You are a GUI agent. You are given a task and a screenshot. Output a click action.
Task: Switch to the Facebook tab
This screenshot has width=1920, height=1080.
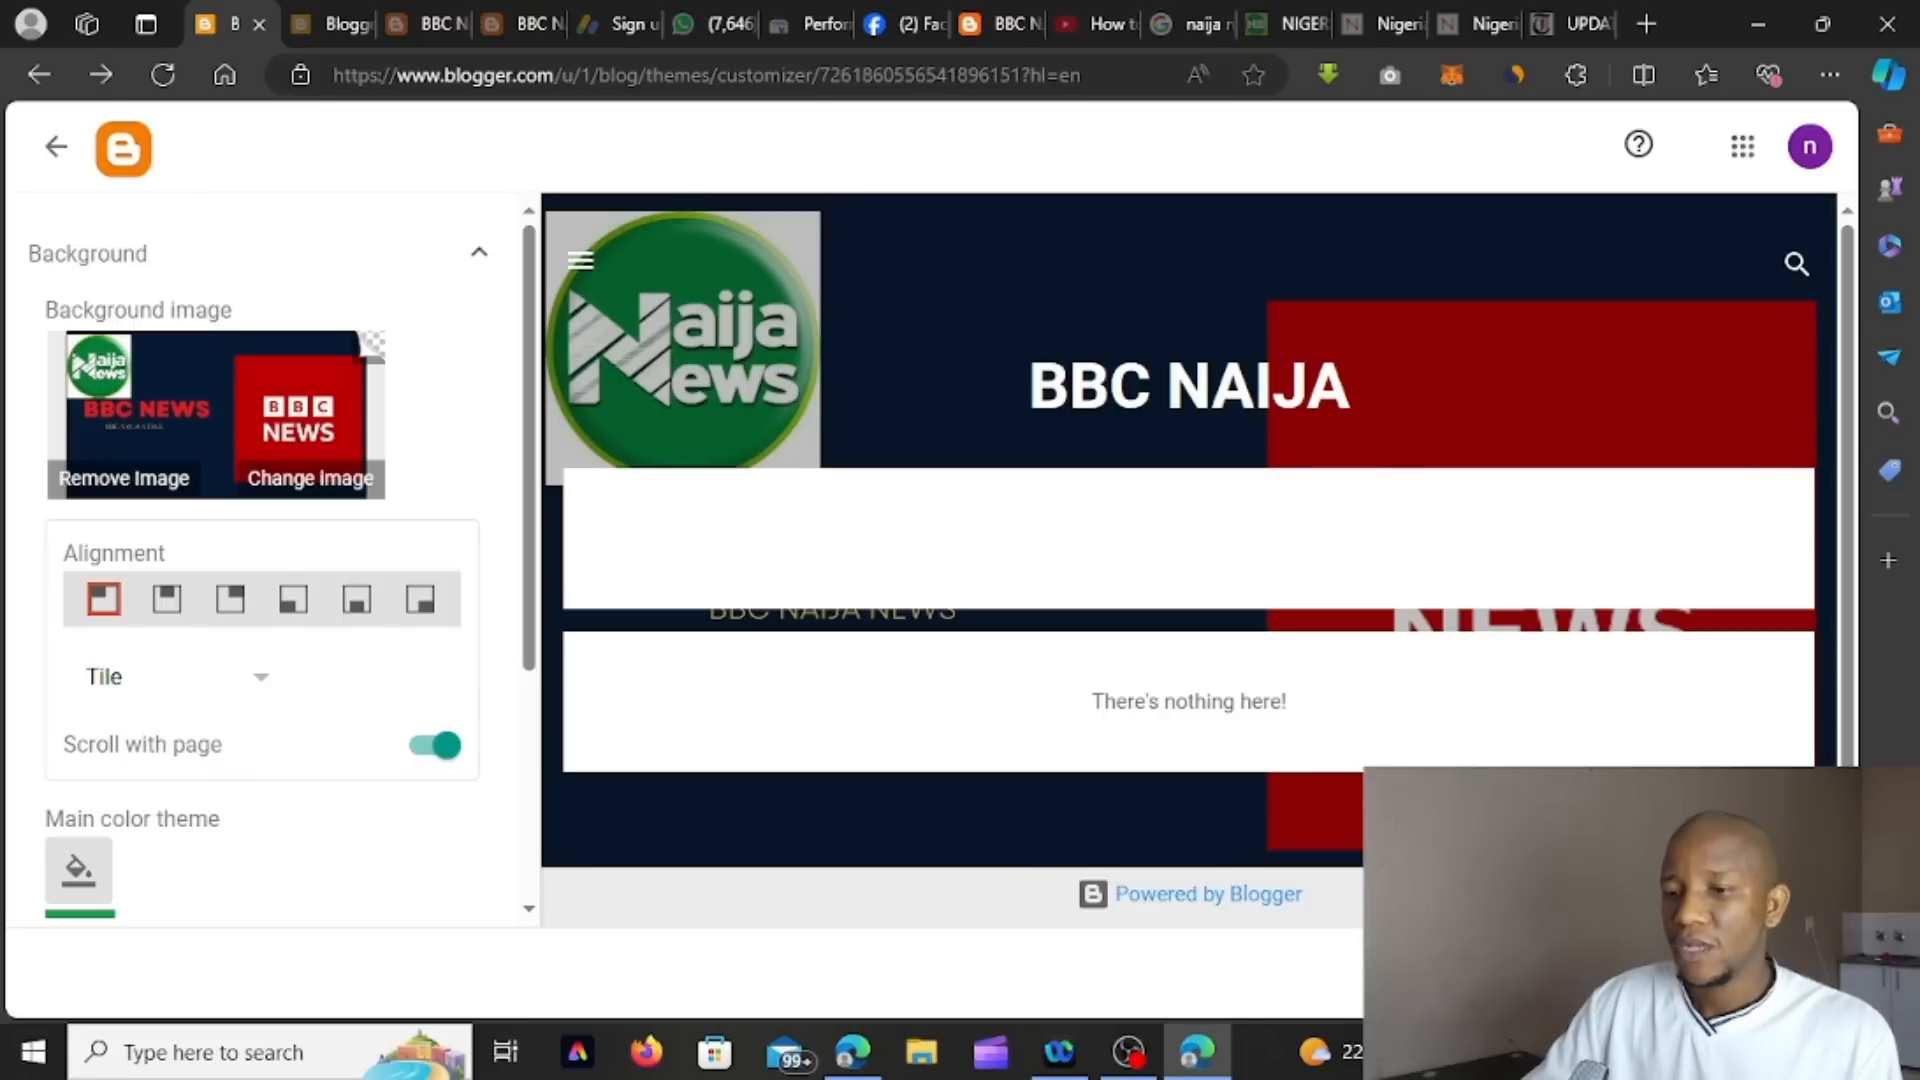(904, 24)
